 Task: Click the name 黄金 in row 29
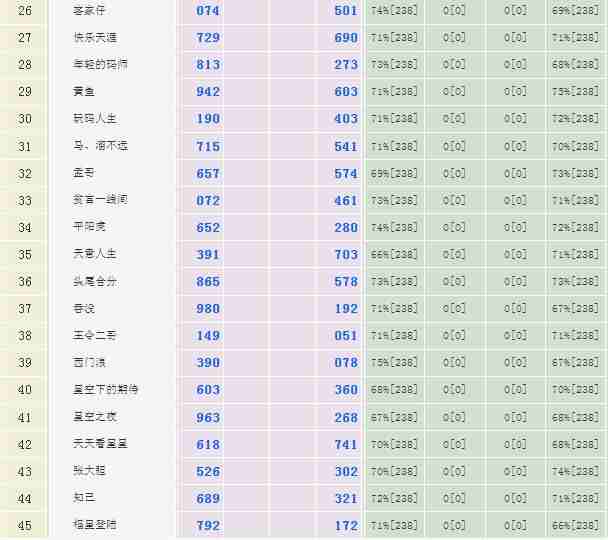click(83, 92)
